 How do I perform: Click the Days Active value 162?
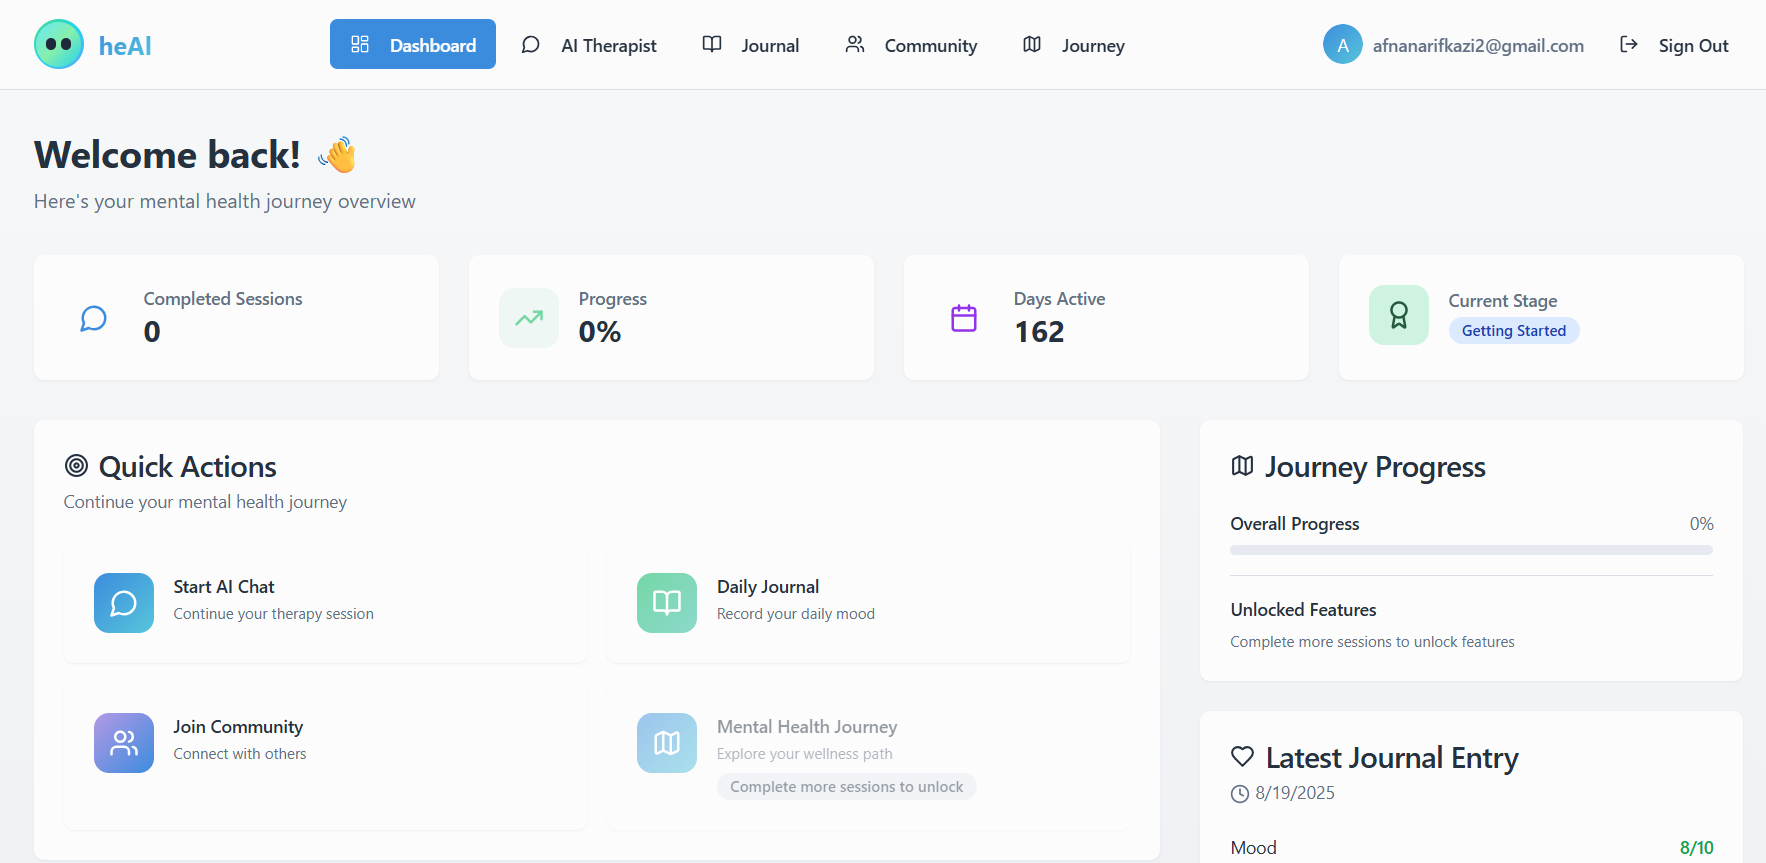[1039, 332]
